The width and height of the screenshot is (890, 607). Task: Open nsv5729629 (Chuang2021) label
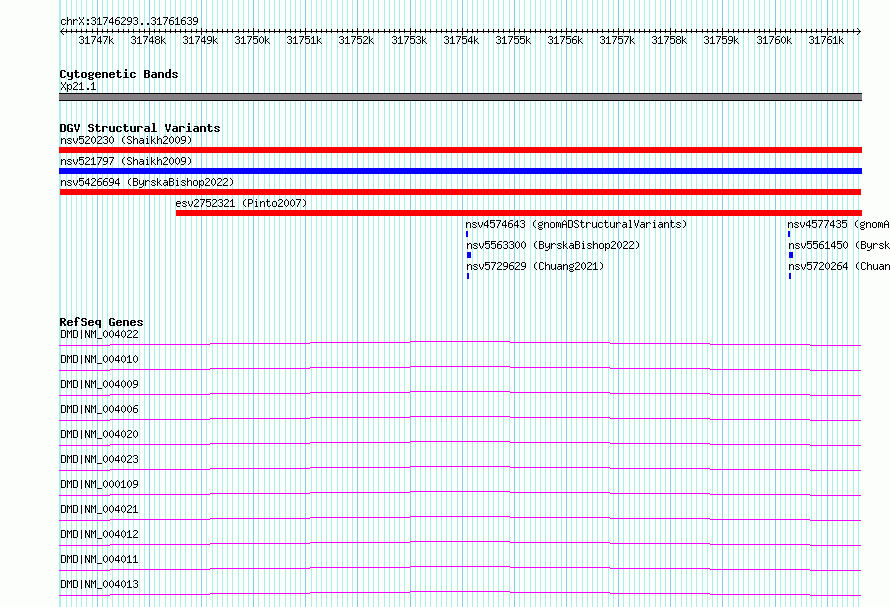535,266
